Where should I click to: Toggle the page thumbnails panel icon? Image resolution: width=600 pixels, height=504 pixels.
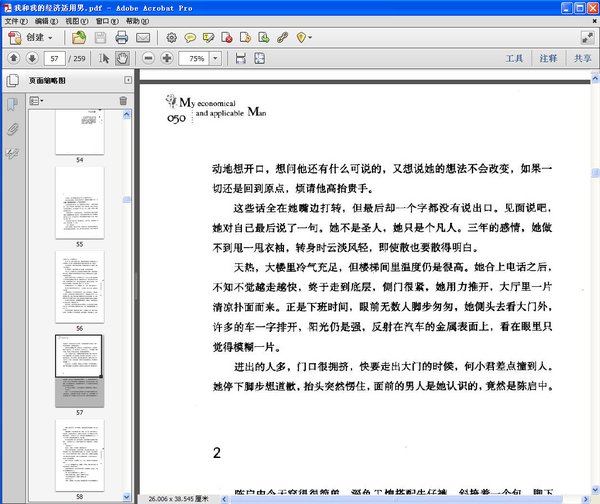point(13,80)
